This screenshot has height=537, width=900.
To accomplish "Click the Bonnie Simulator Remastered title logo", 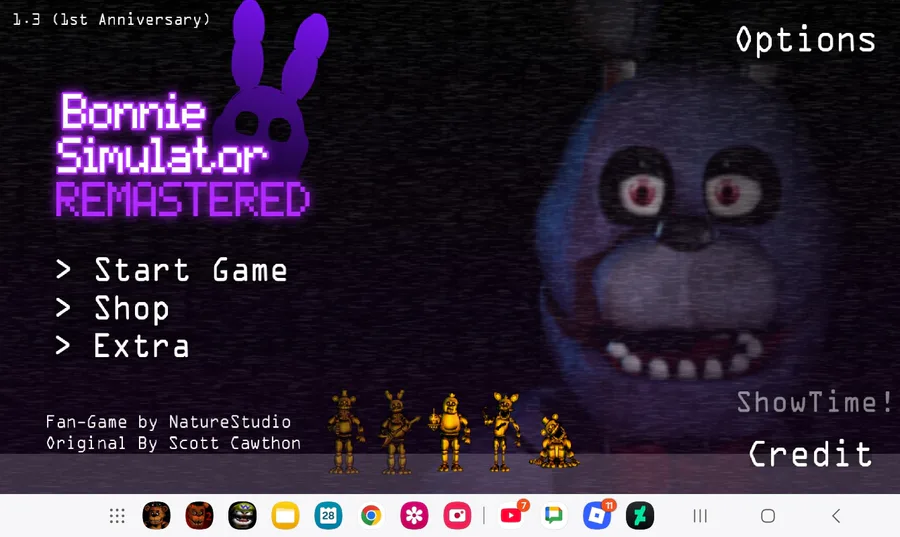I will (184, 155).
